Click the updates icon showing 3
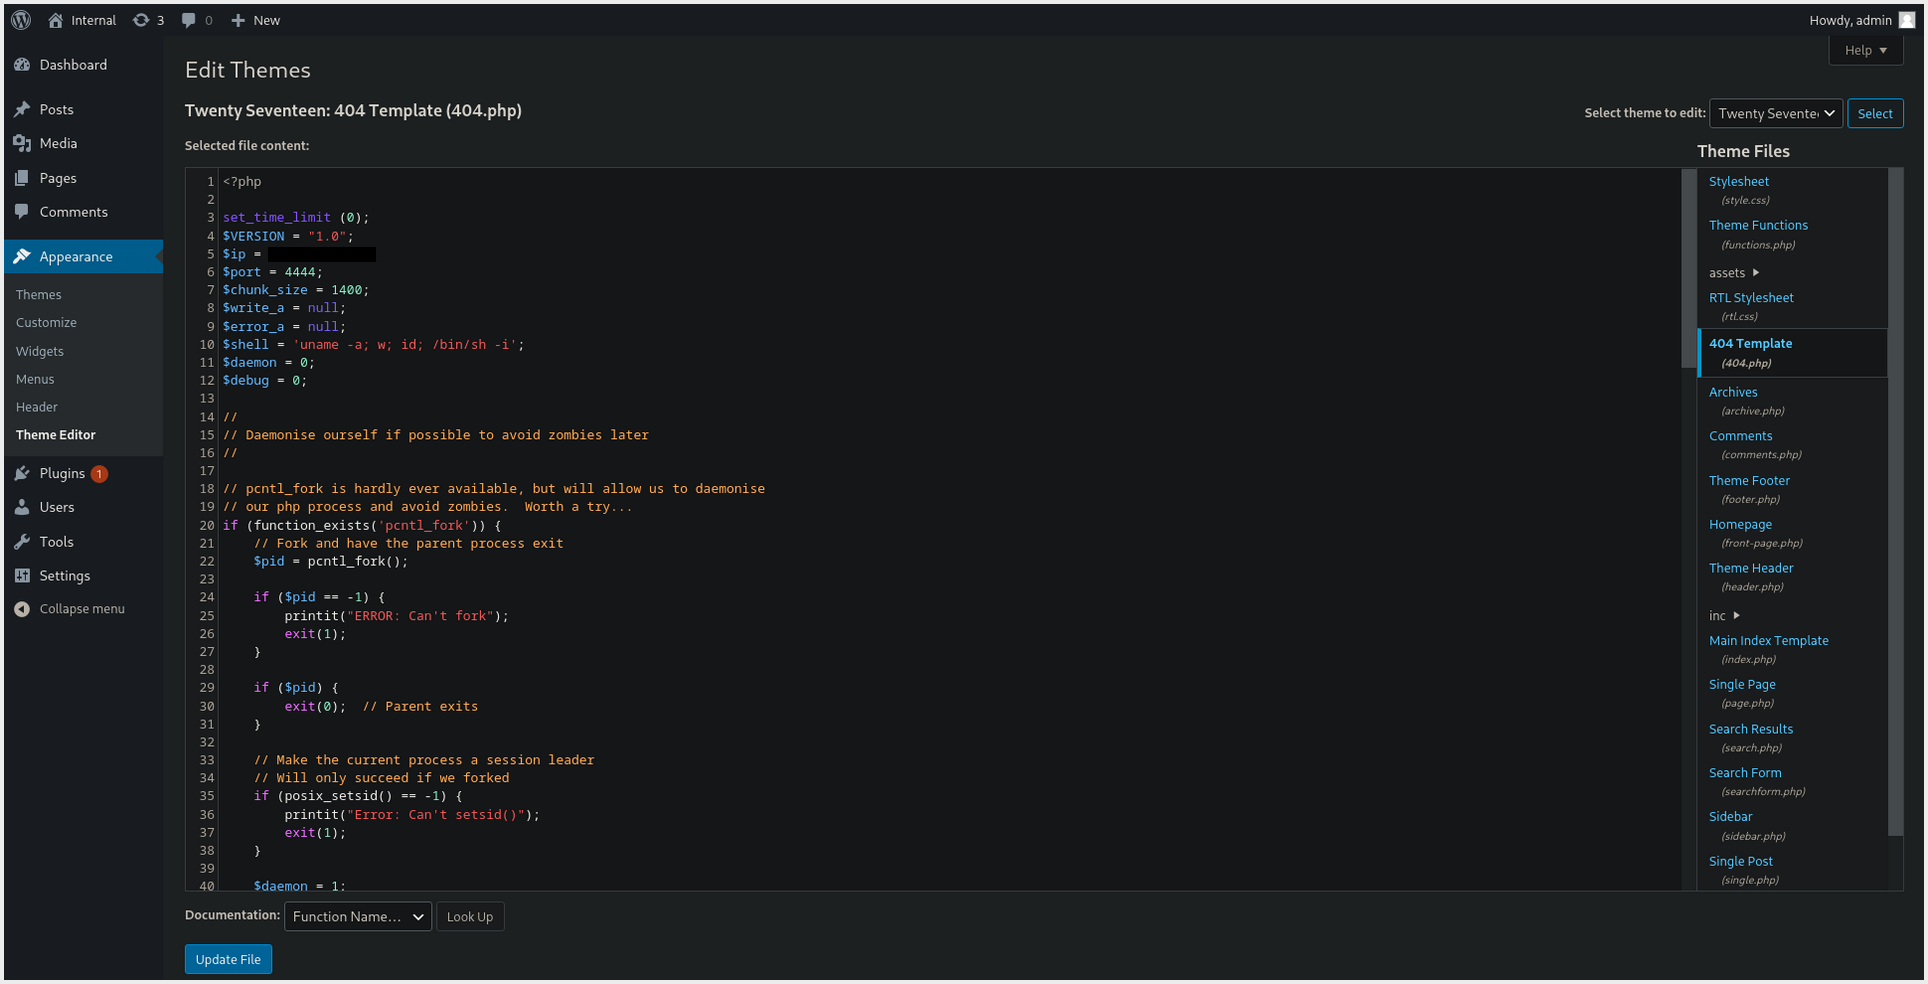The image size is (1928, 984). pyautogui.click(x=141, y=20)
